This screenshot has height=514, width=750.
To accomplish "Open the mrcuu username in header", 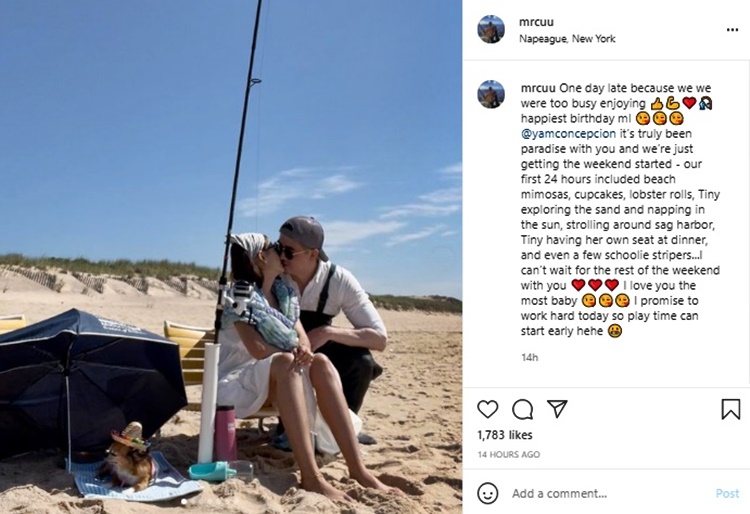I will pyautogui.click(x=536, y=22).
